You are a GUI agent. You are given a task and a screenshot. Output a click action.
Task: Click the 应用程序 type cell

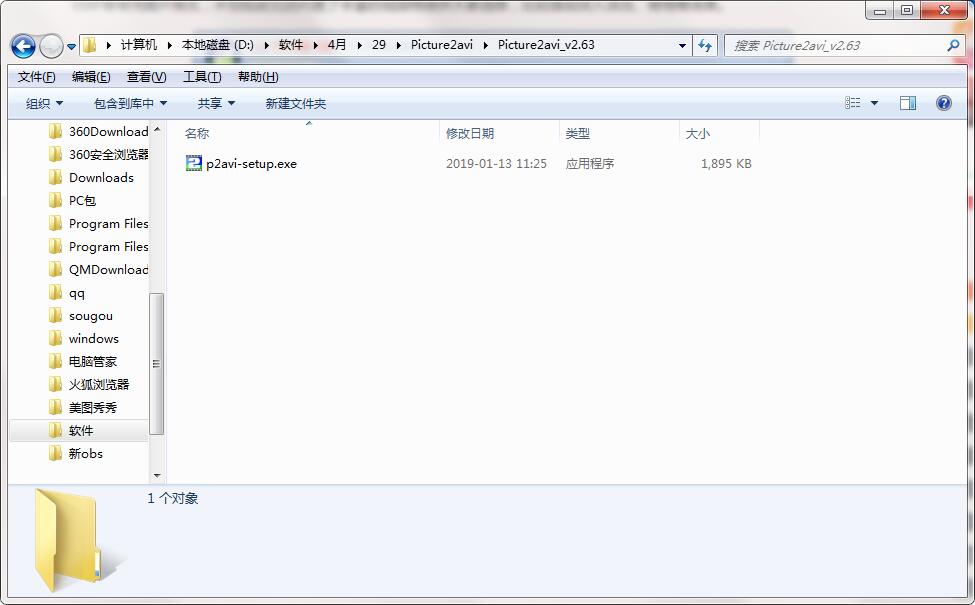point(589,164)
